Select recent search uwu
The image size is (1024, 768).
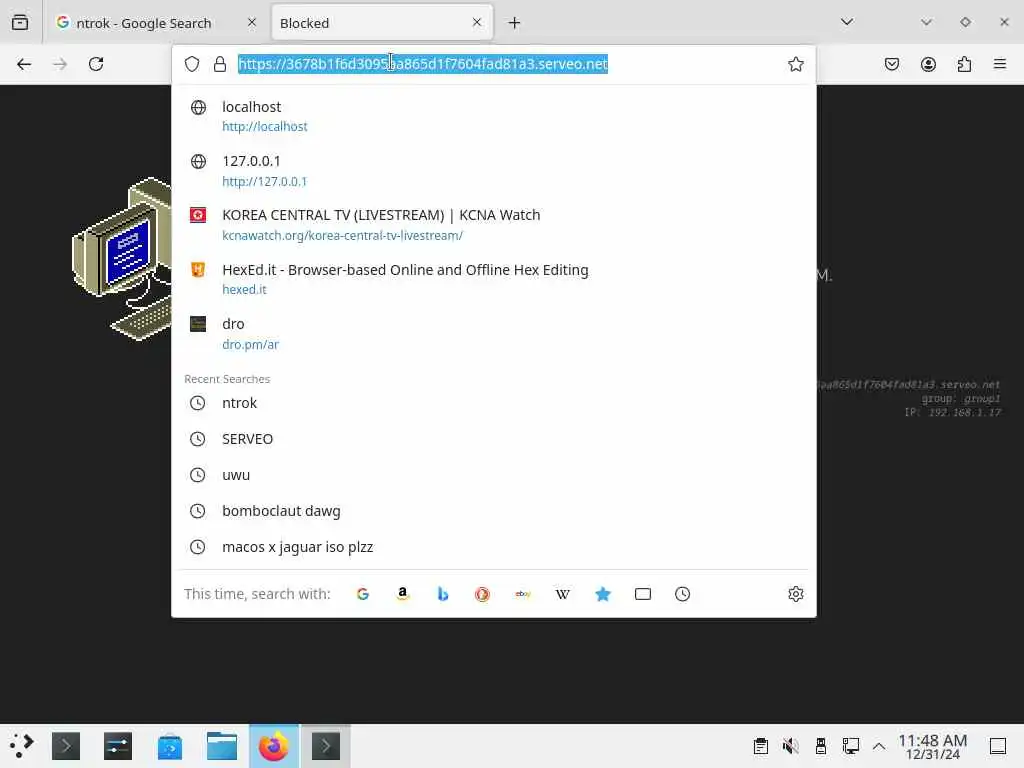click(x=494, y=475)
